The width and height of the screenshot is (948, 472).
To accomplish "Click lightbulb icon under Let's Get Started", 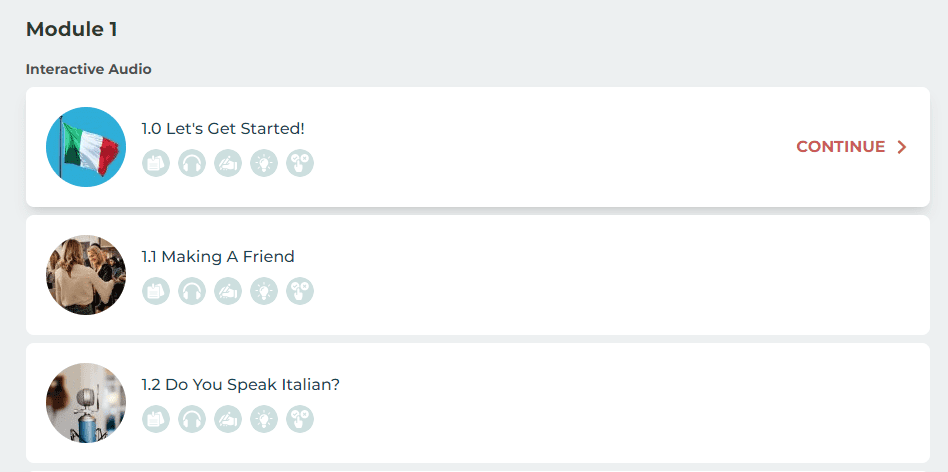I will 264,163.
